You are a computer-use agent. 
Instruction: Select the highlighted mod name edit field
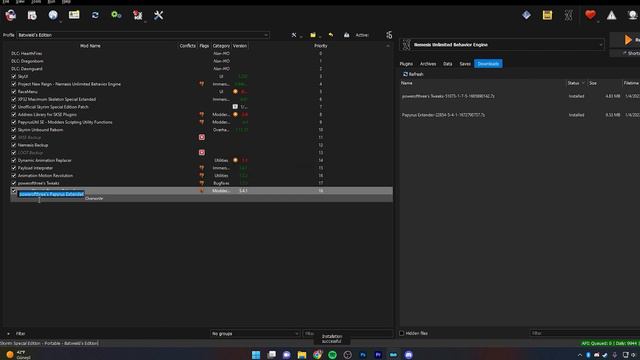51,194
